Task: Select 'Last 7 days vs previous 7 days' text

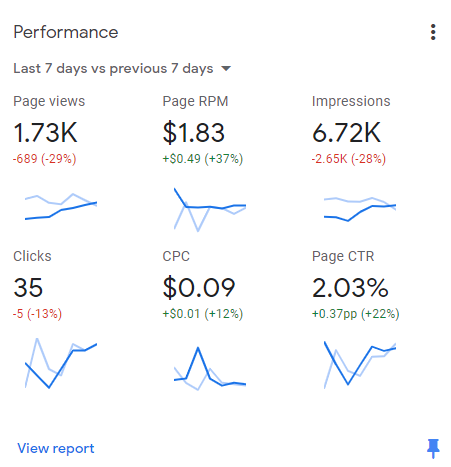Action: pyautogui.click(x=113, y=69)
